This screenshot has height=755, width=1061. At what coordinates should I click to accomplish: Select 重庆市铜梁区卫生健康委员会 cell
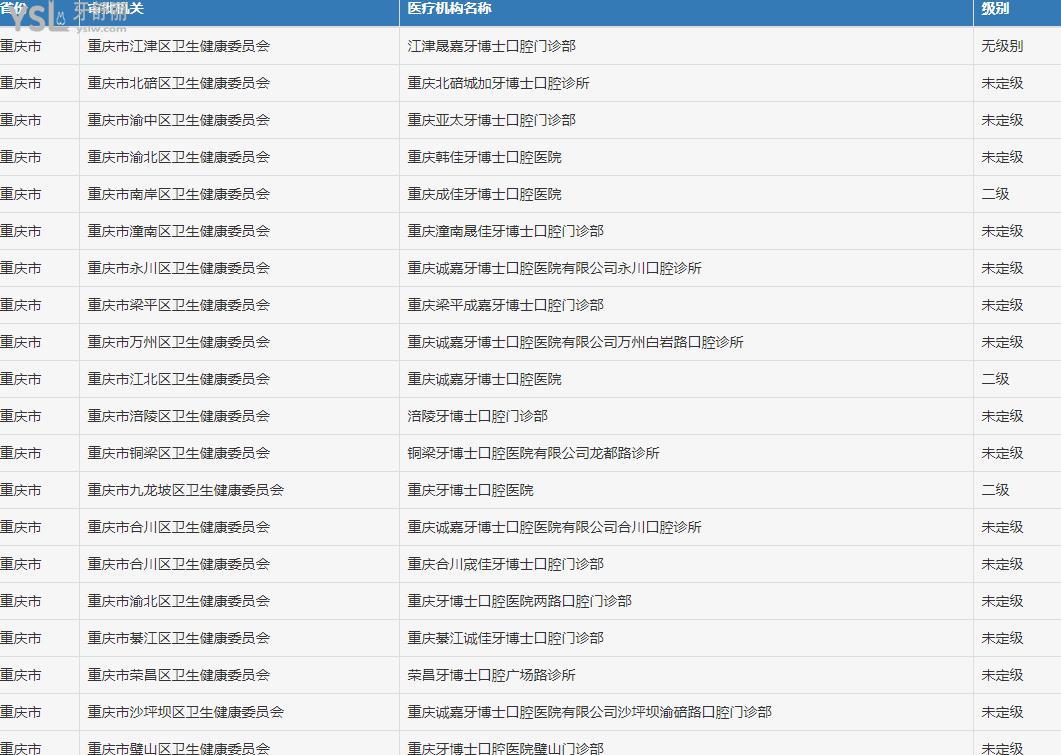[x=179, y=453]
